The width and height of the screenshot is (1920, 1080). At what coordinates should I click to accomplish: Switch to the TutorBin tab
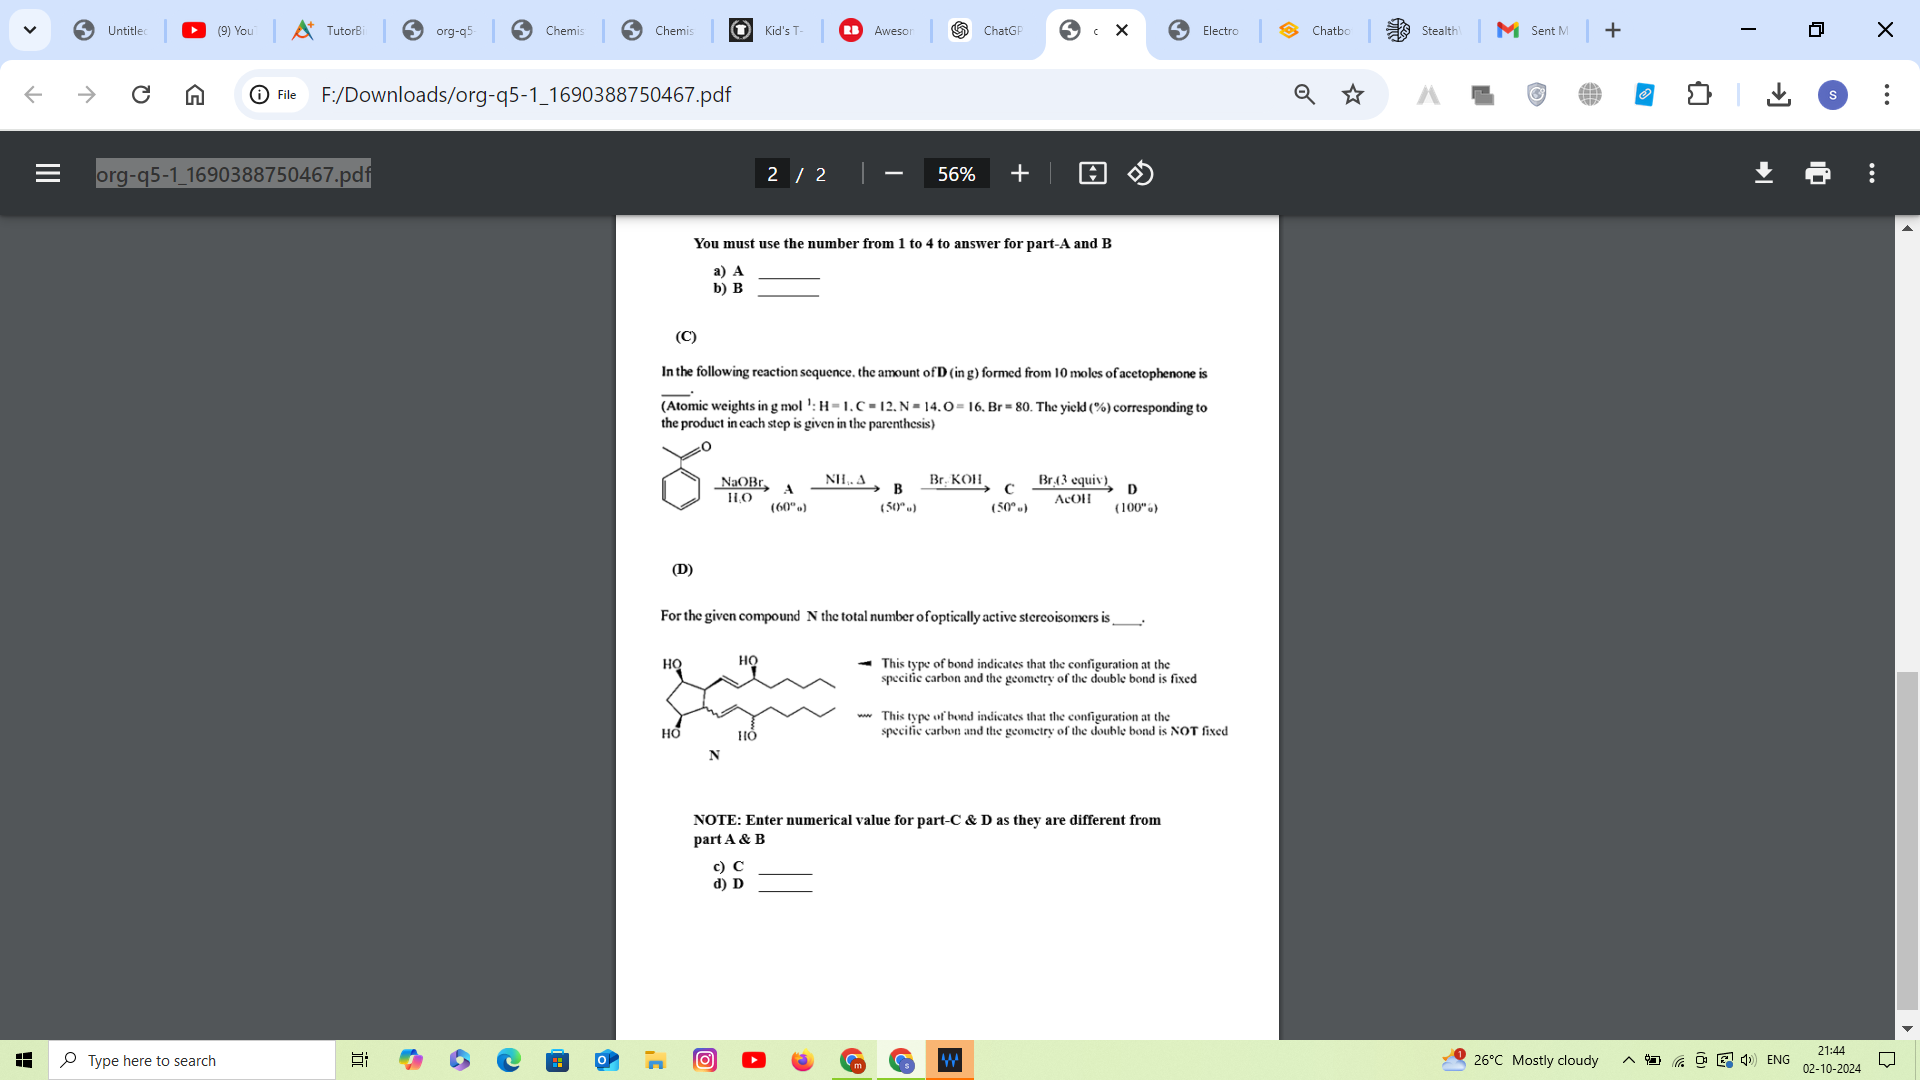tap(328, 30)
